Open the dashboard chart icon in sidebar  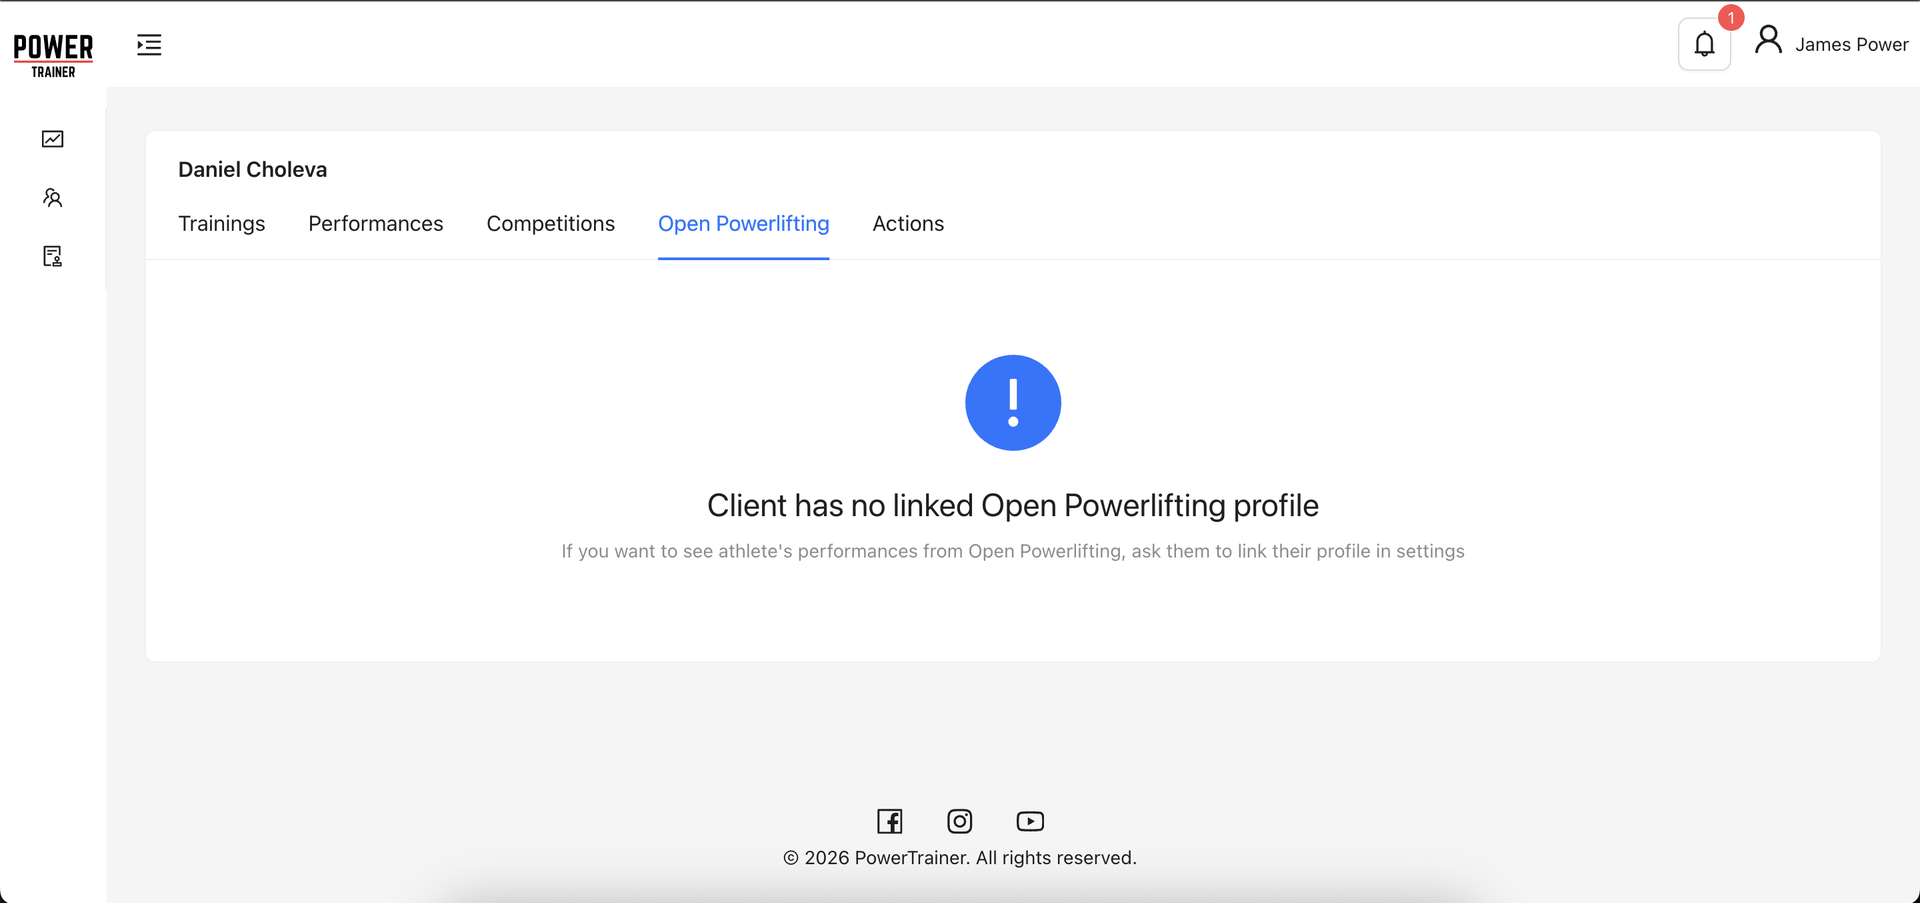tap(53, 139)
